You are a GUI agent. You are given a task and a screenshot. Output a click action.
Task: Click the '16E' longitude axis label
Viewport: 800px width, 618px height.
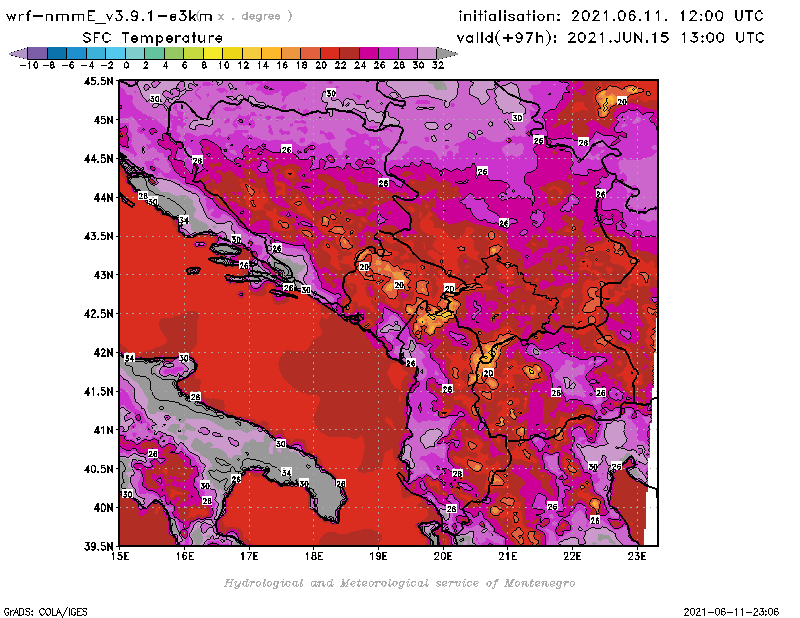coord(185,556)
